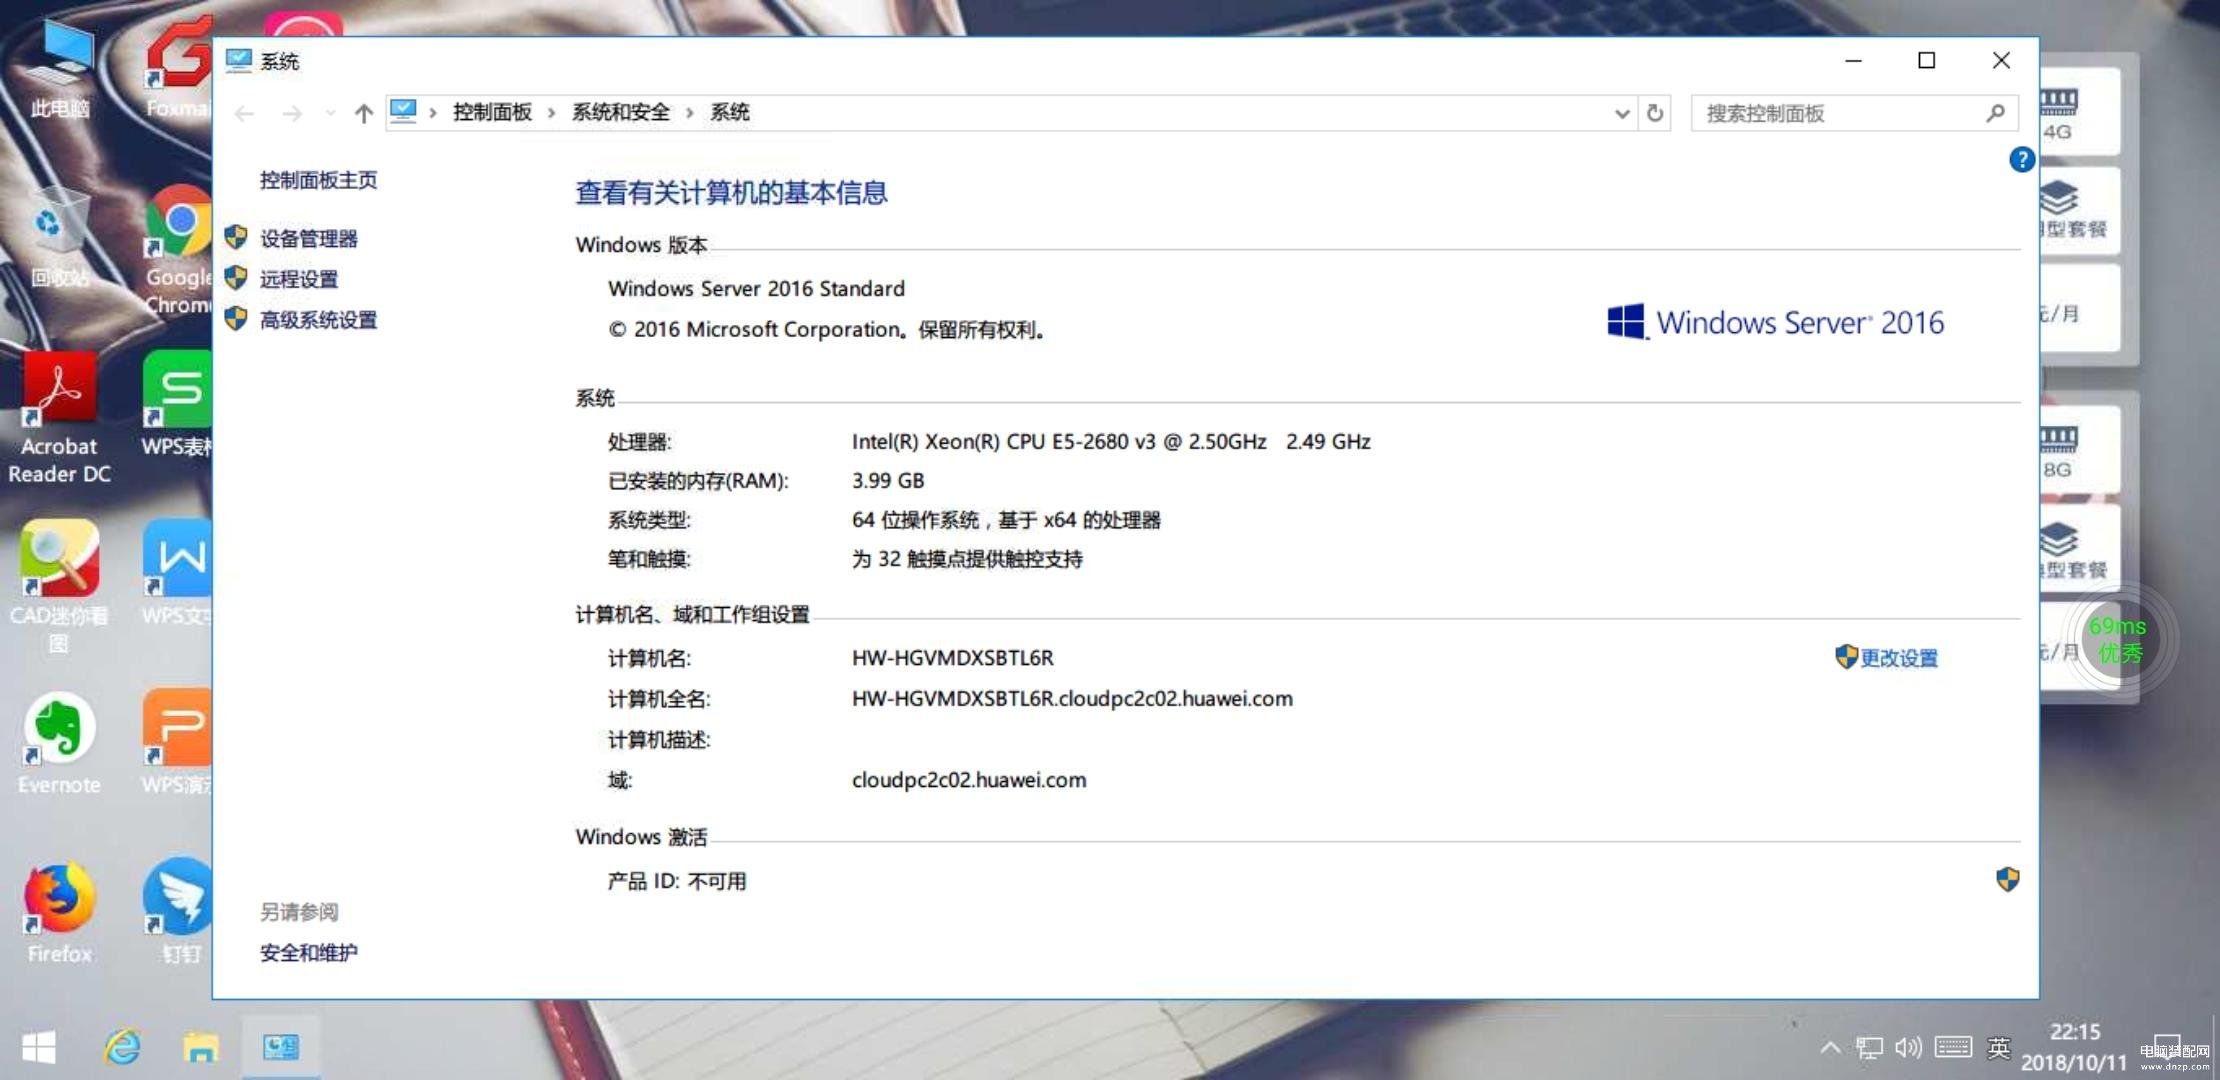Select the This PC desktop icon
Image resolution: width=2220 pixels, height=1080 pixels.
pyautogui.click(x=60, y=70)
